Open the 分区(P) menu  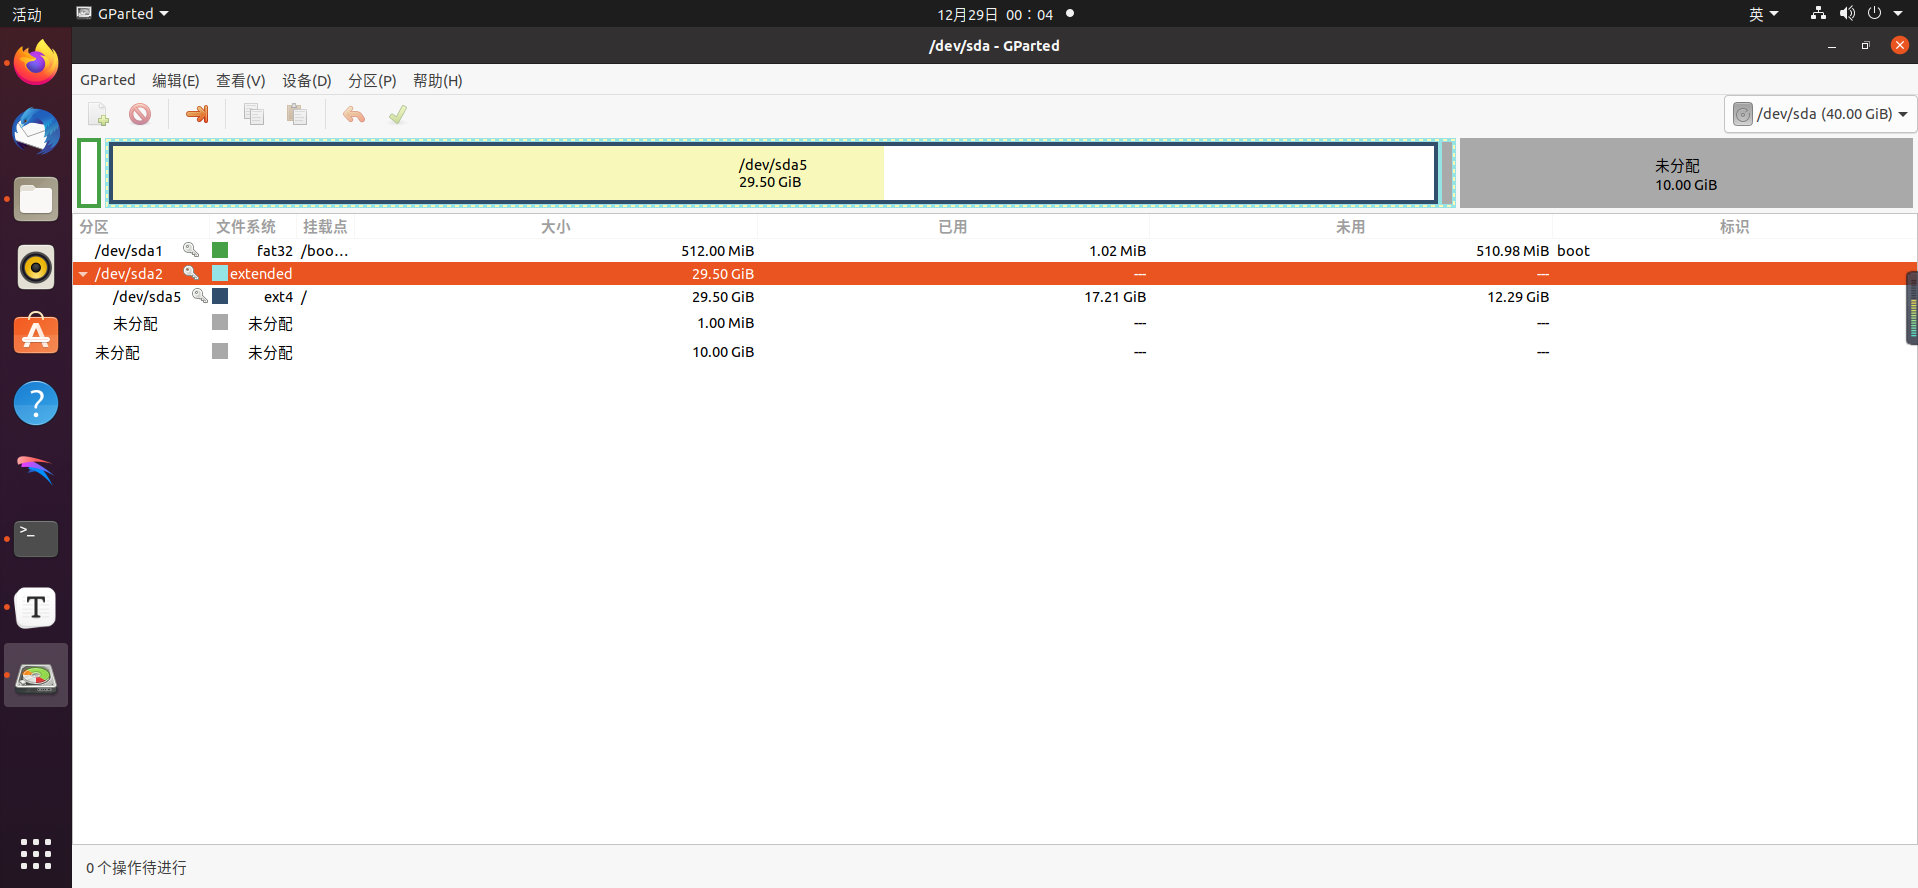372,81
